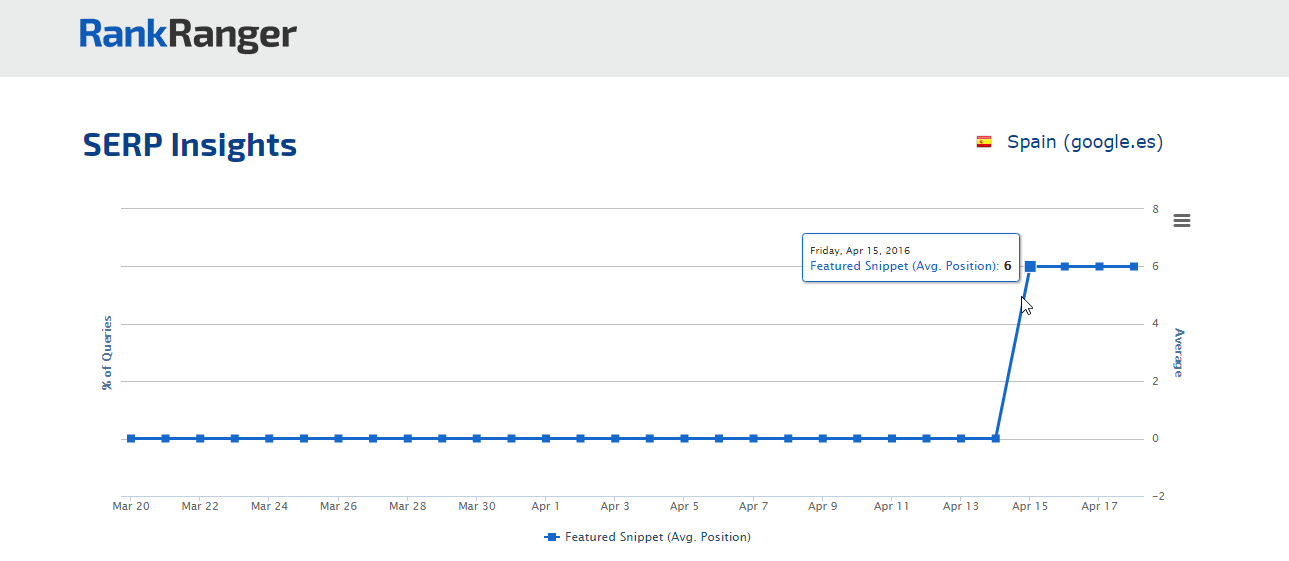Click the Spain flag icon

[984, 142]
